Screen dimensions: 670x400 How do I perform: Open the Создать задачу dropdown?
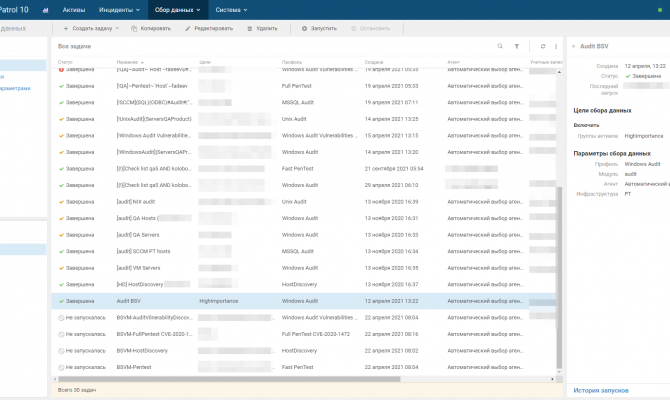[x=91, y=29]
